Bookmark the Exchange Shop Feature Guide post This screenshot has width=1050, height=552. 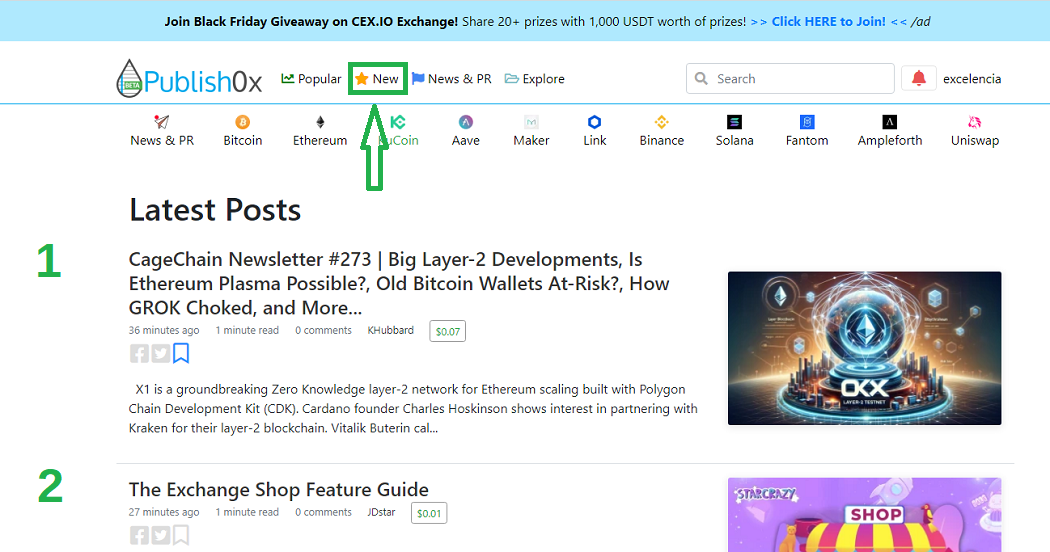click(181, 535)
